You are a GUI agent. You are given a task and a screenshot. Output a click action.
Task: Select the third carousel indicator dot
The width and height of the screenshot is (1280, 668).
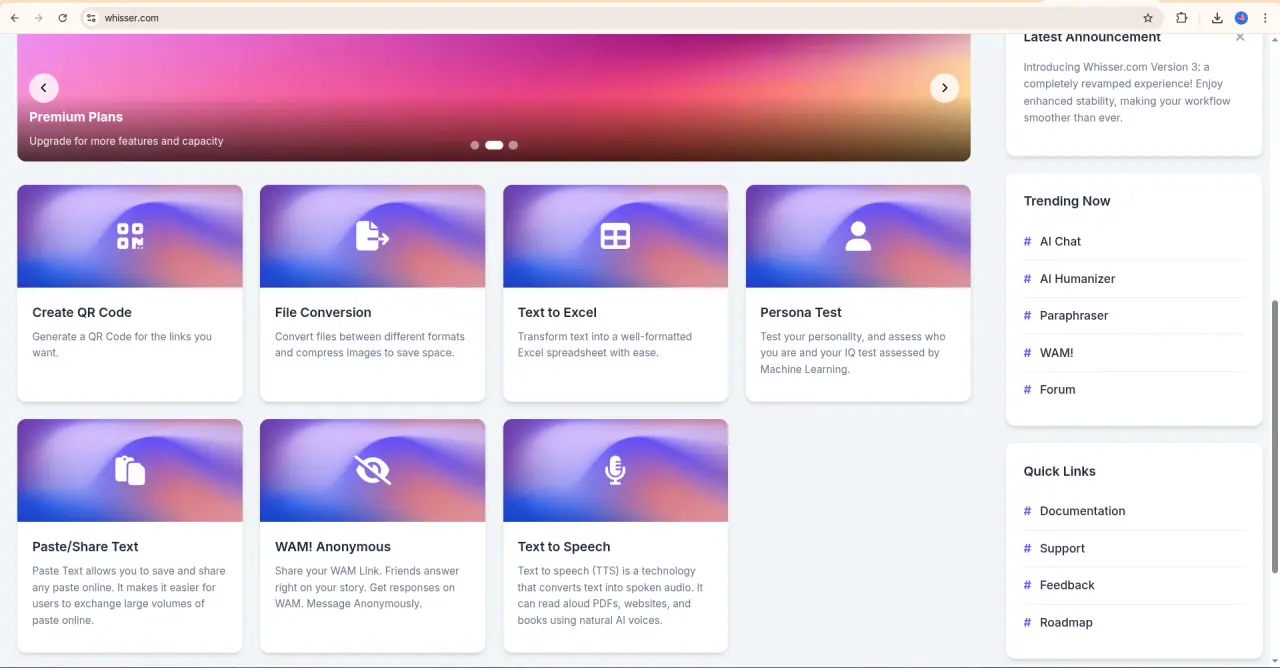coord(513,145)
